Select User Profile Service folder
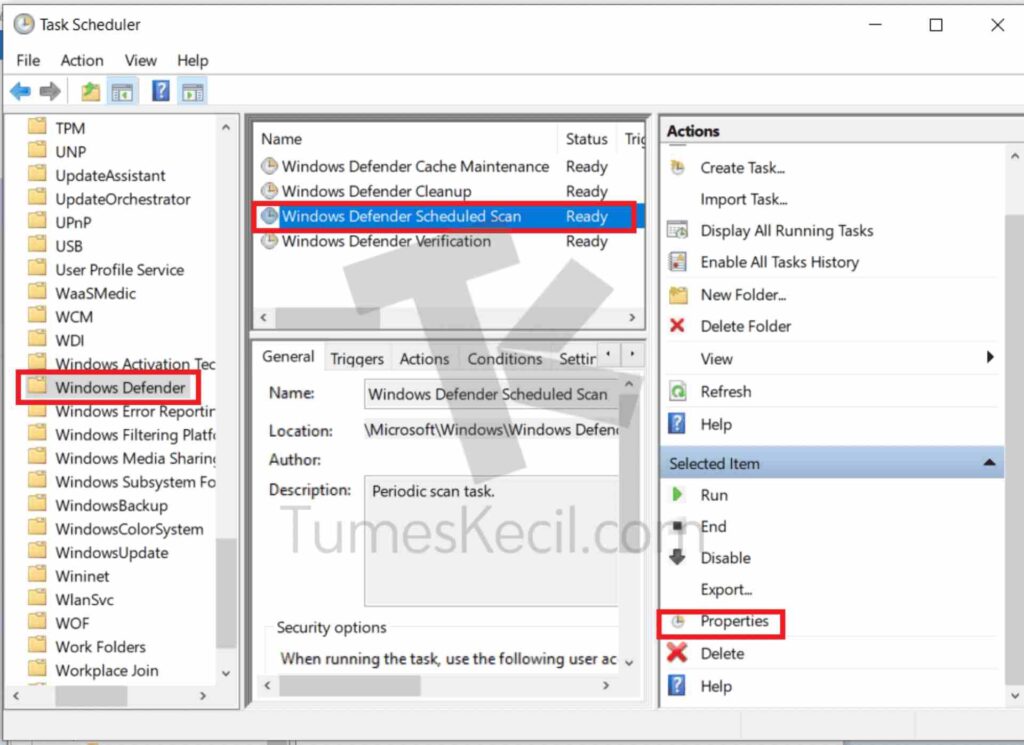 [120, 270]
